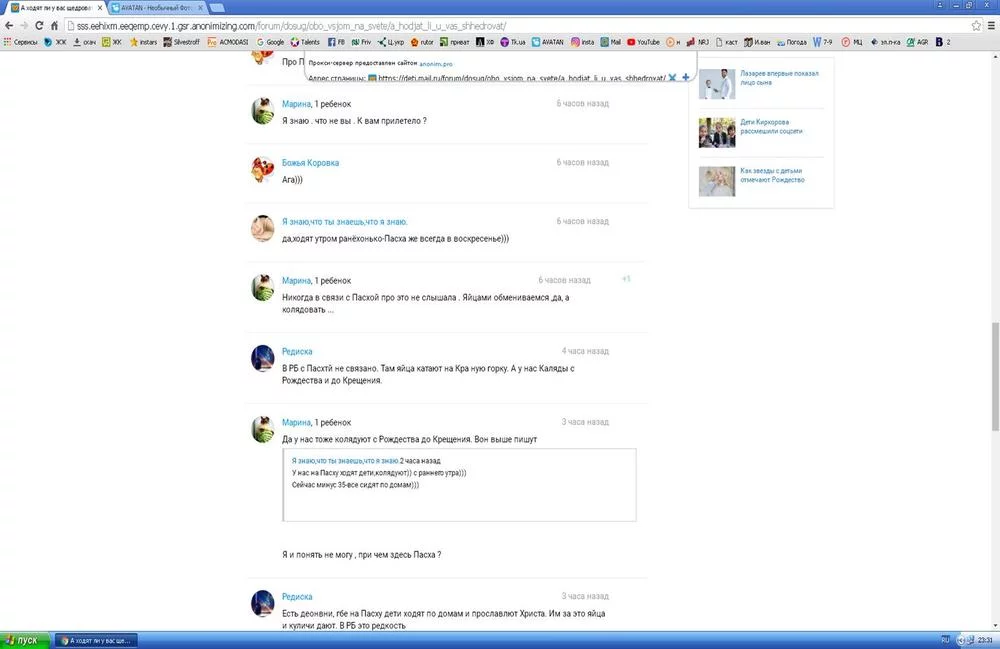The width and height of the screenshot is (1000, 649).
Task: Open a new browser tab
Action: [x=217, y=8]
